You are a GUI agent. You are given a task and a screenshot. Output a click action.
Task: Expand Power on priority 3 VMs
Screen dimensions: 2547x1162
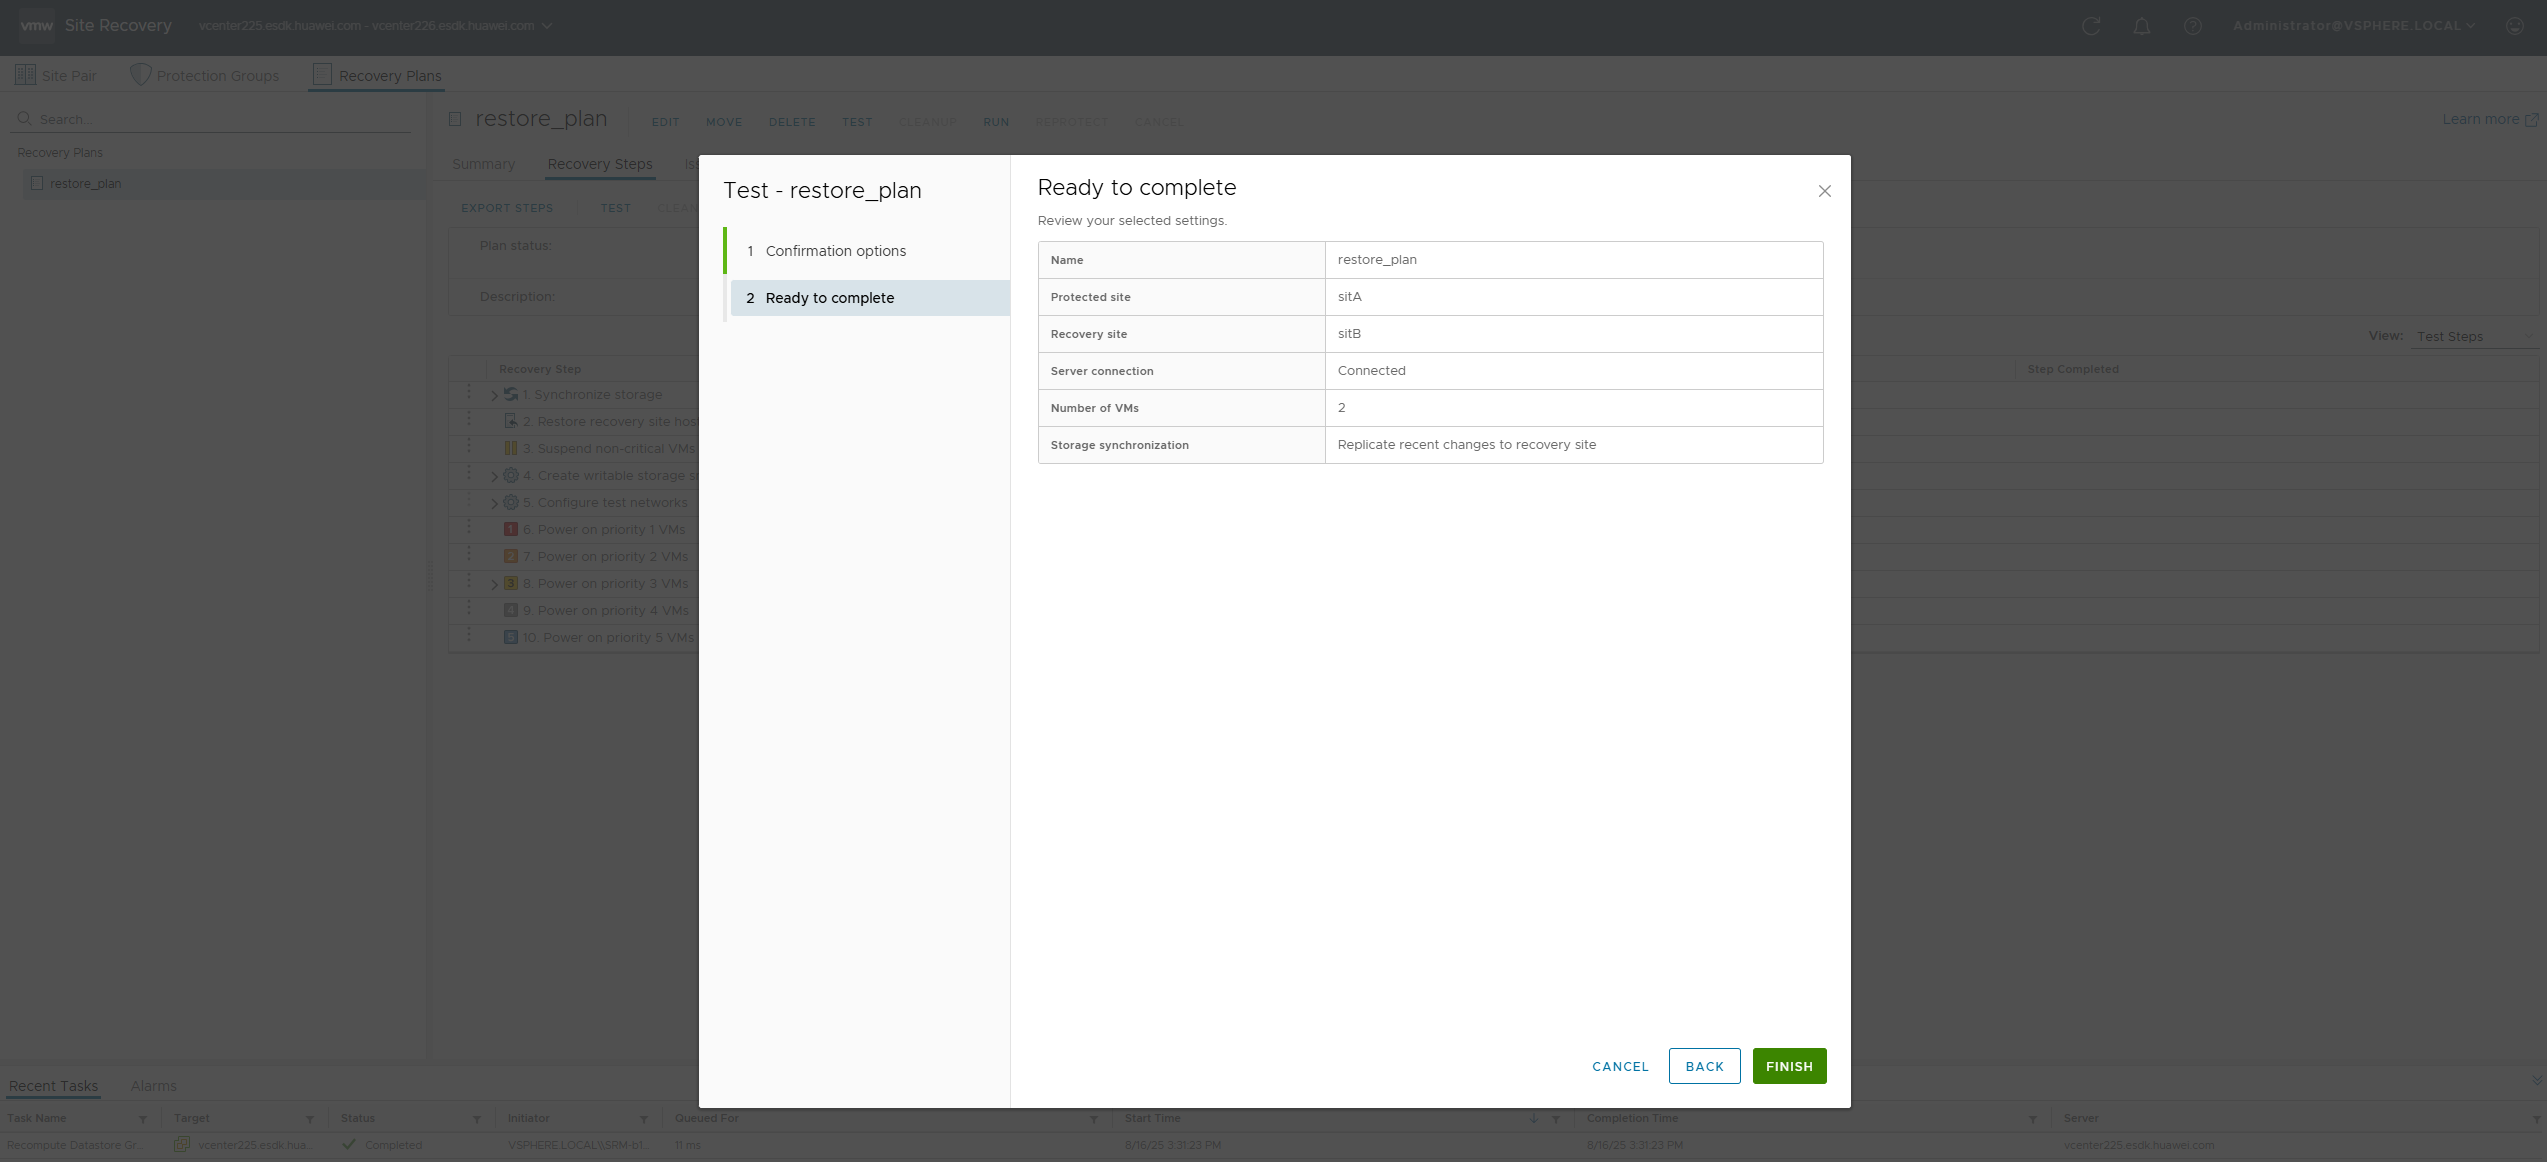(494, 584)
